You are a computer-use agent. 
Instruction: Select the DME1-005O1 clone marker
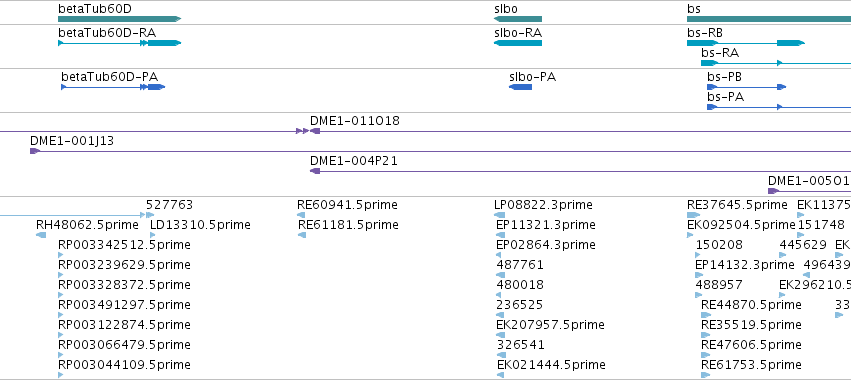pyautogui.click(x=773, y=191)
